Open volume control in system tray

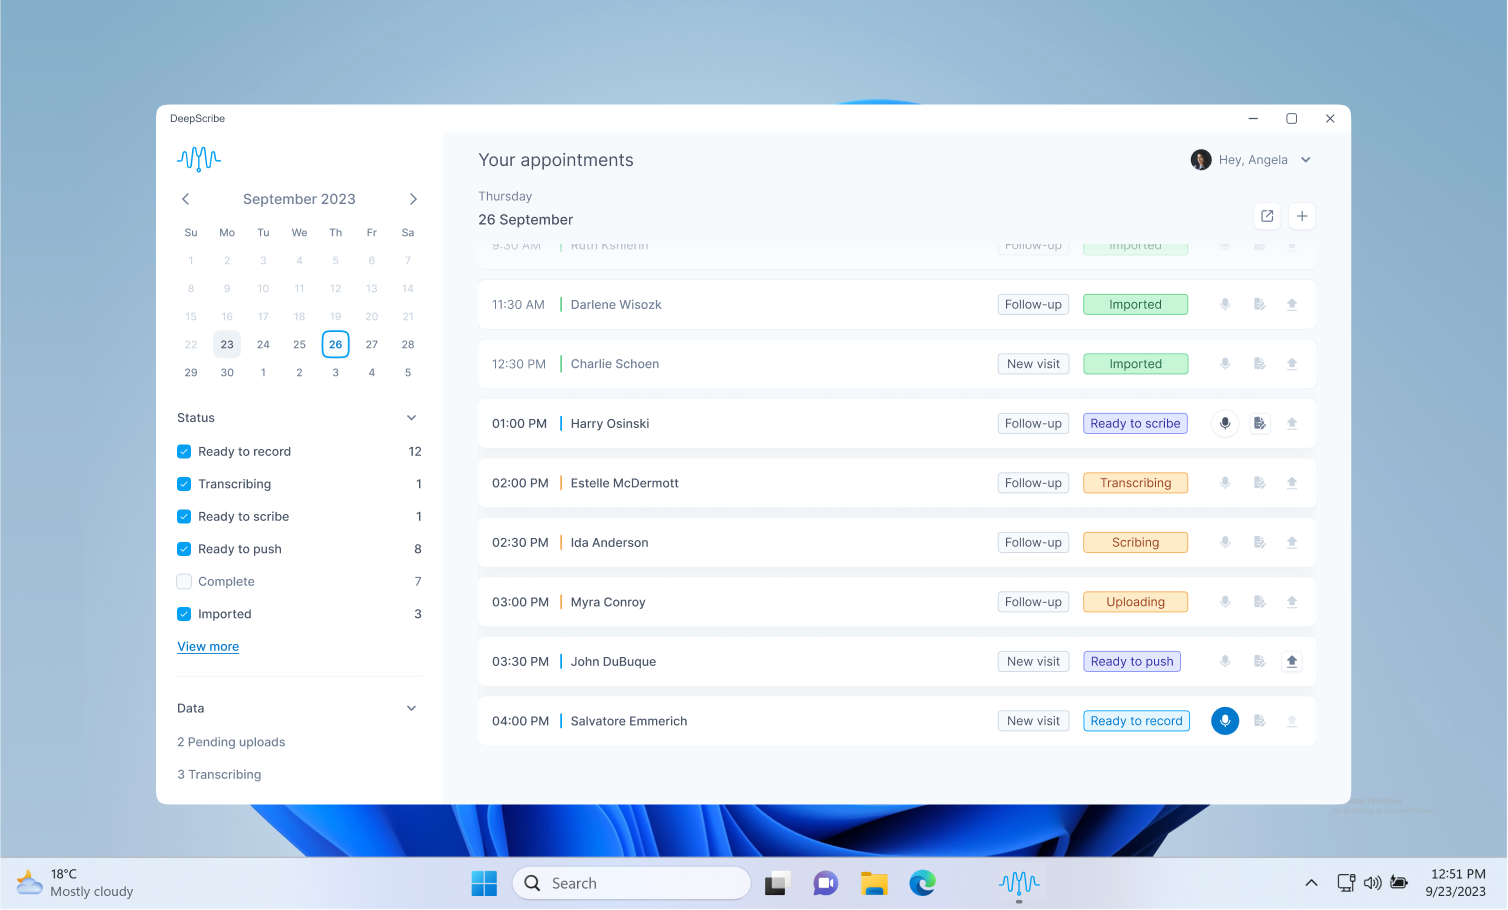(x=1372, y=883)
